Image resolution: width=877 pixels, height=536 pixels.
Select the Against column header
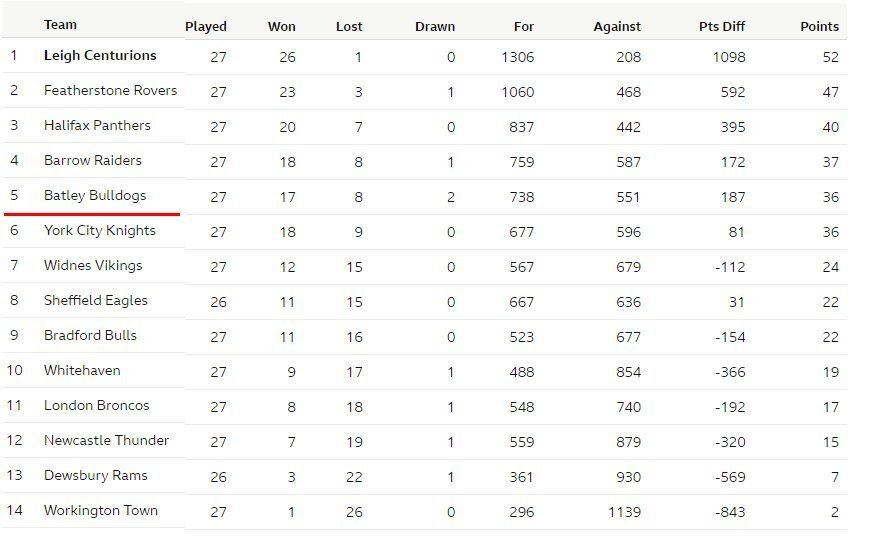[617, 26]
